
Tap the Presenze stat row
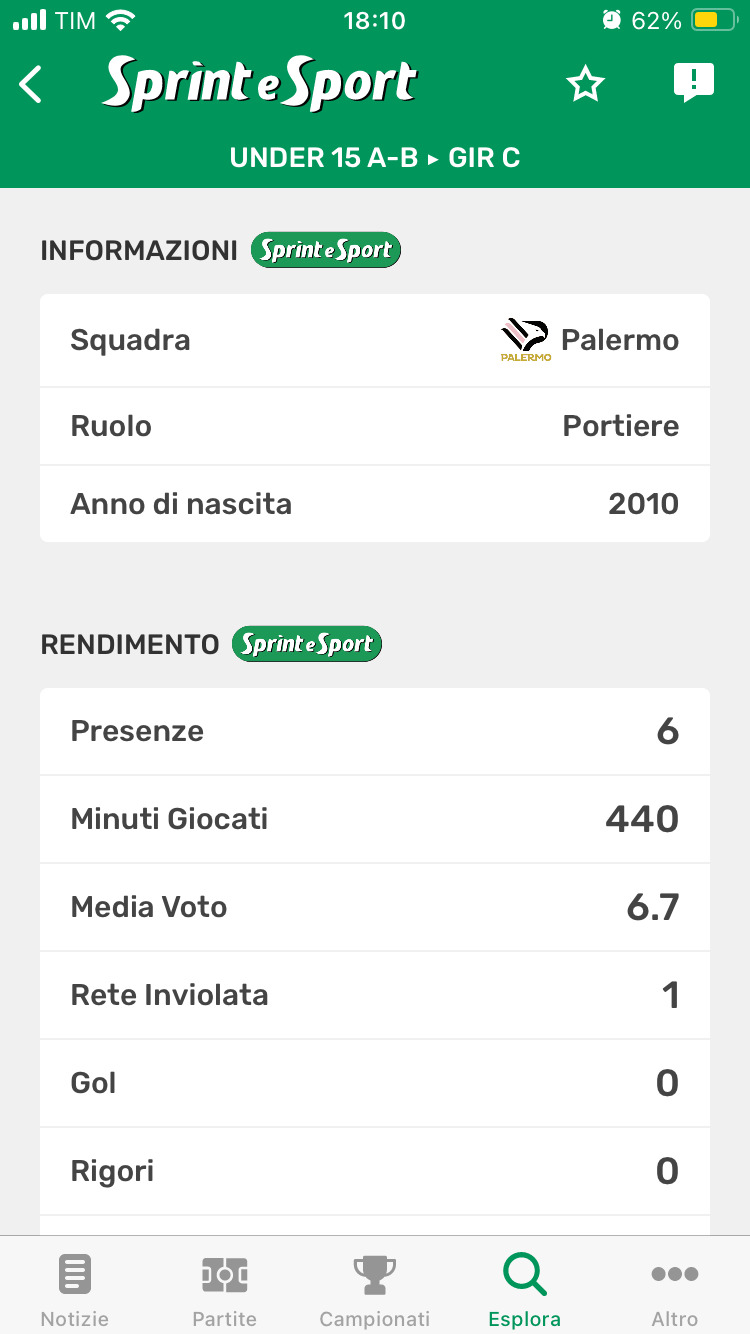click(375, 731)
